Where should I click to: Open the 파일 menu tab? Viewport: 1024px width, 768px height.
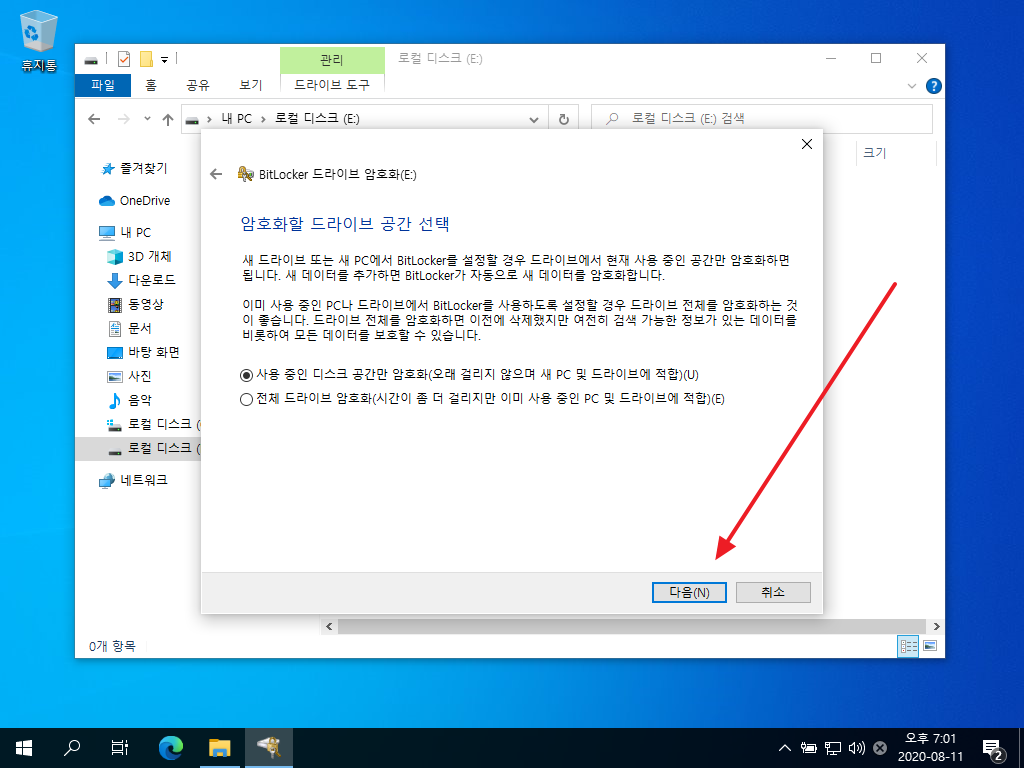(103, 85)
